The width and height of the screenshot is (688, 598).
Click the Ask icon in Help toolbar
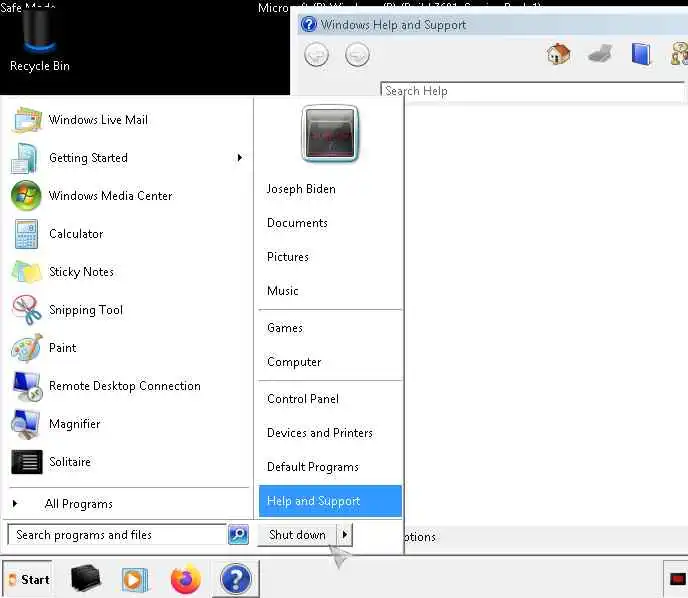(679, 54)
